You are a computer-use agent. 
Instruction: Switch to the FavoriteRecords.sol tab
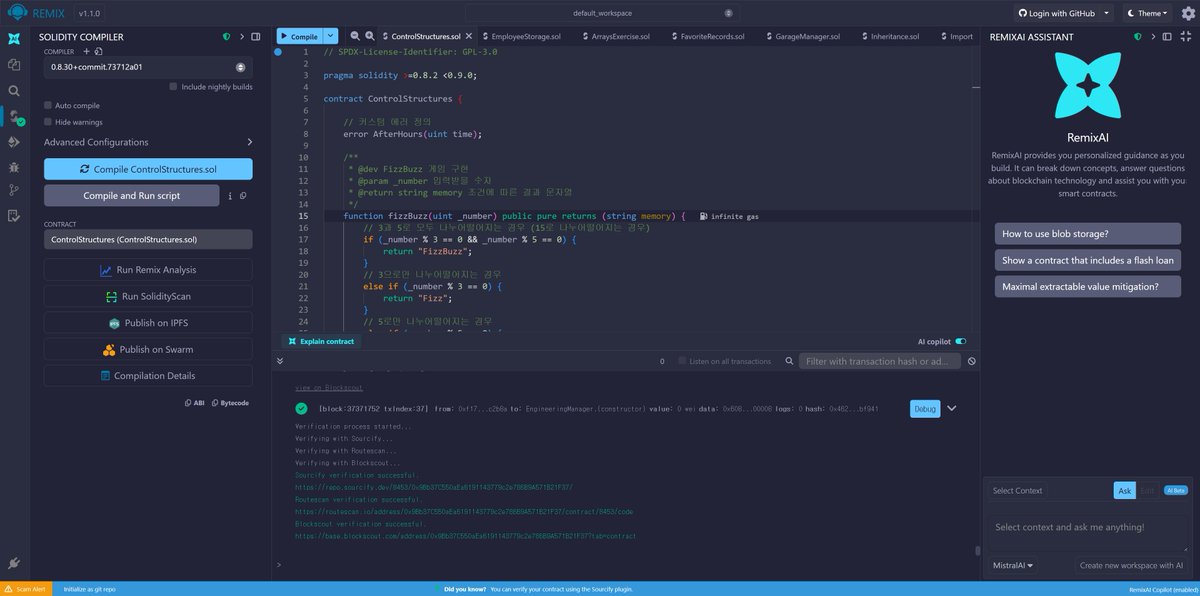[707, 36]
